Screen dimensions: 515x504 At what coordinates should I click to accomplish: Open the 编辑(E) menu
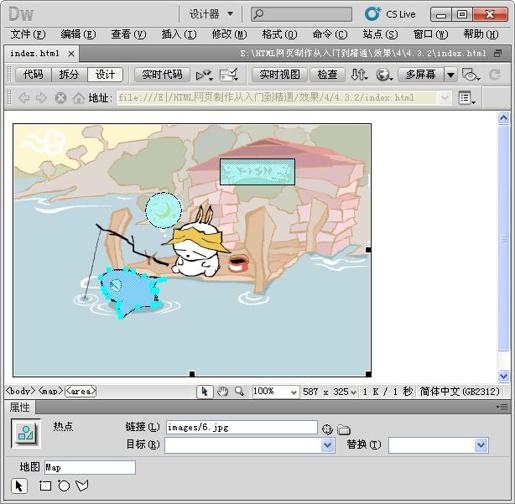78,34
